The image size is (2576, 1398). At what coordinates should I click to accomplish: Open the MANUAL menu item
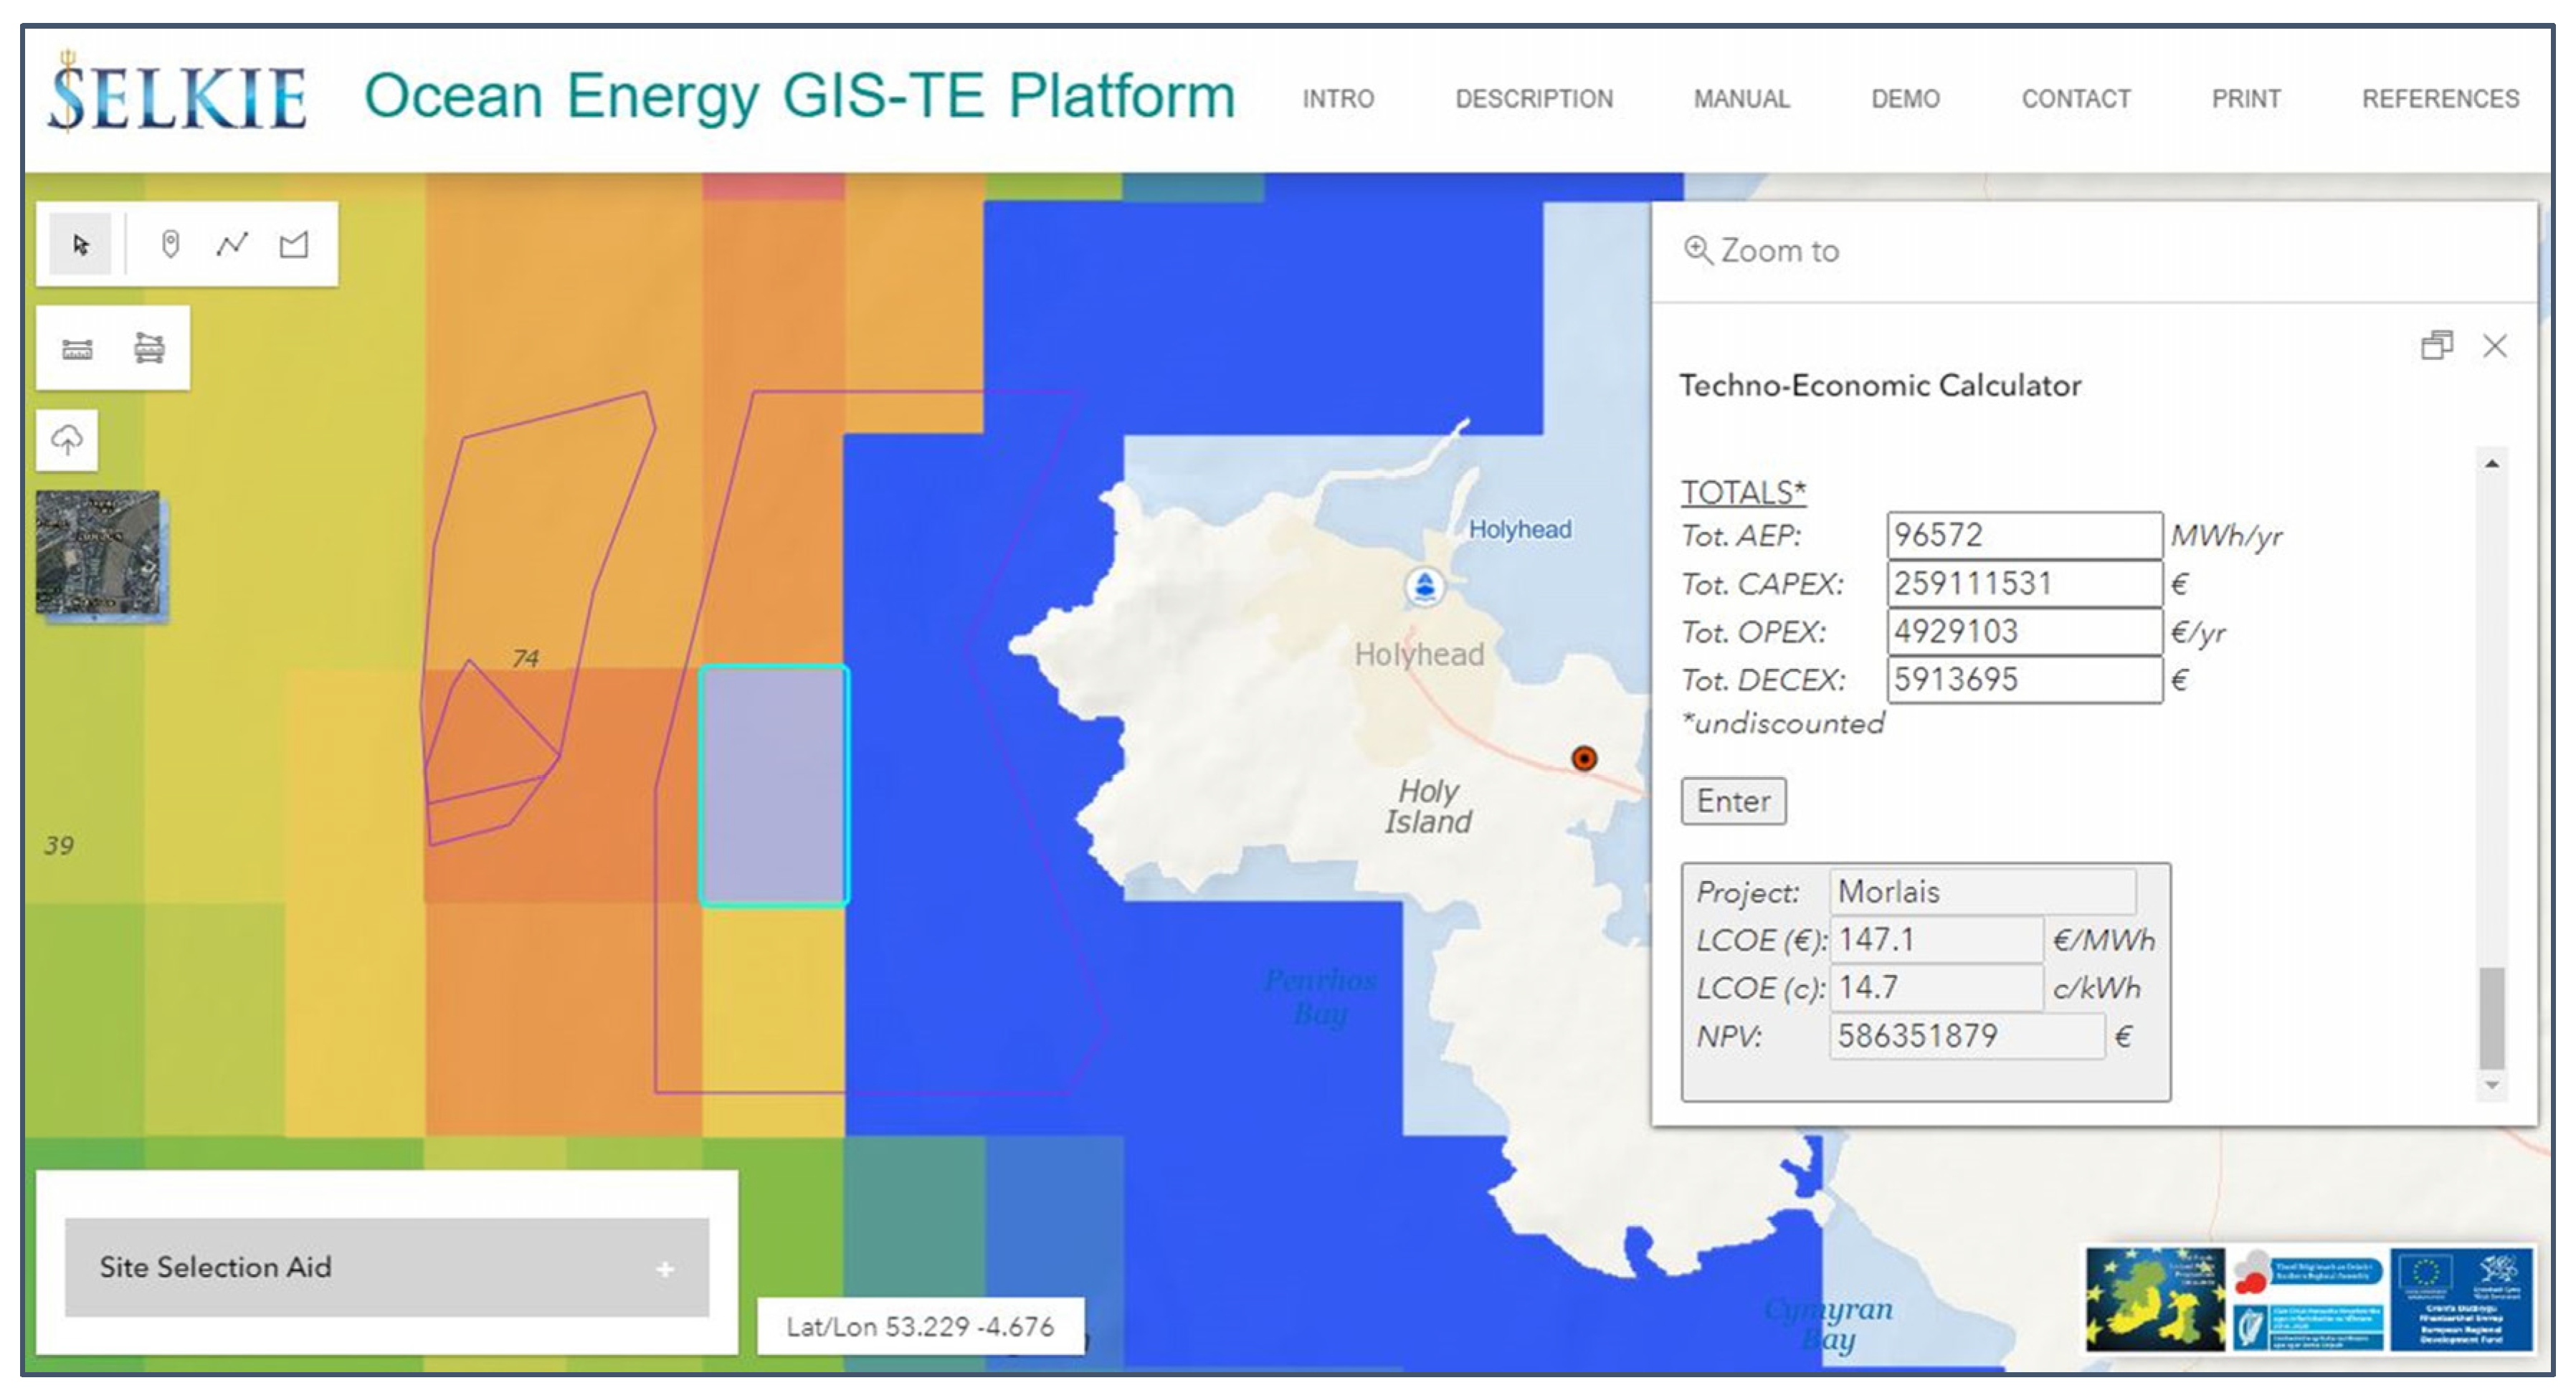[x=1741, y=99]
